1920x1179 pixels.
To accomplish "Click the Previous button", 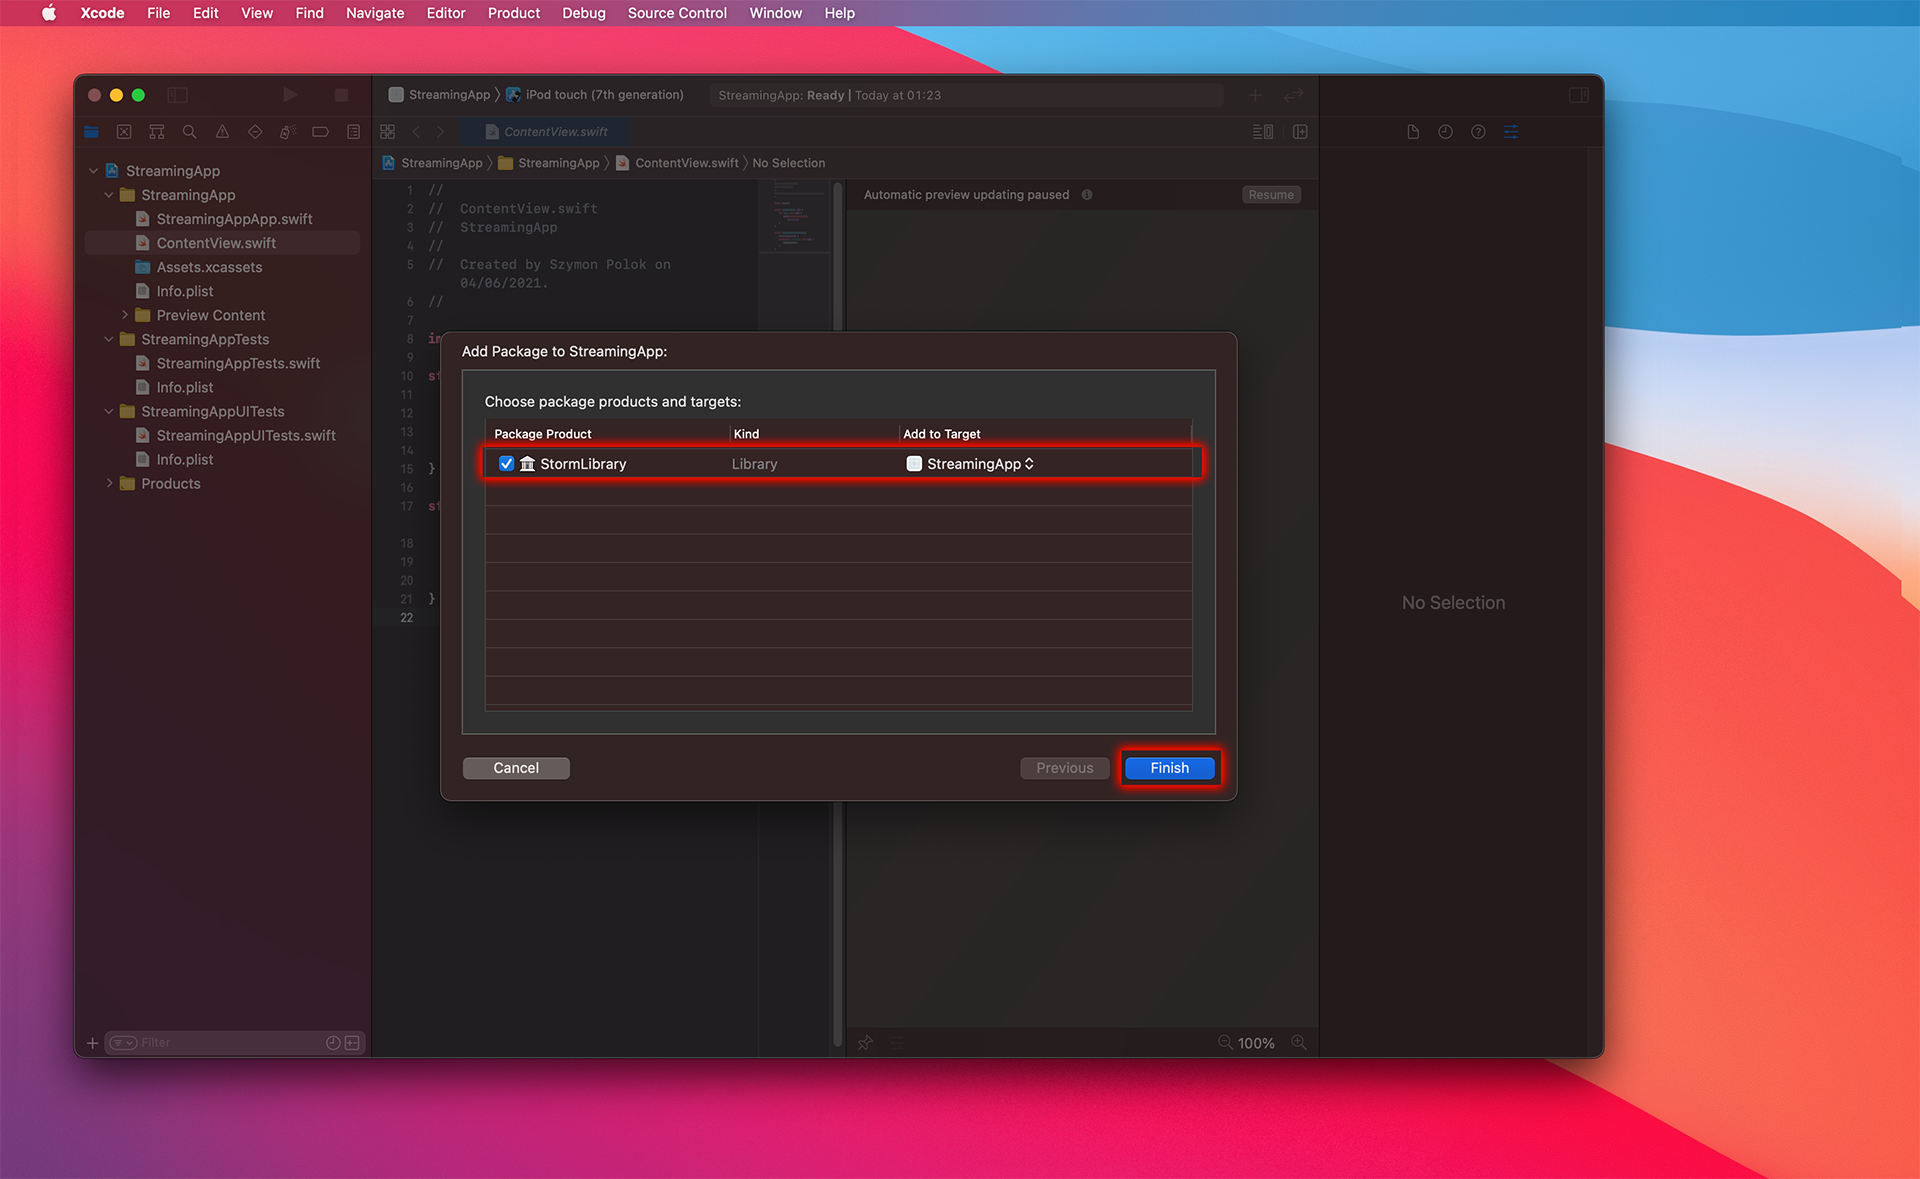I will pyautogui.click(x=1064, y=768).
